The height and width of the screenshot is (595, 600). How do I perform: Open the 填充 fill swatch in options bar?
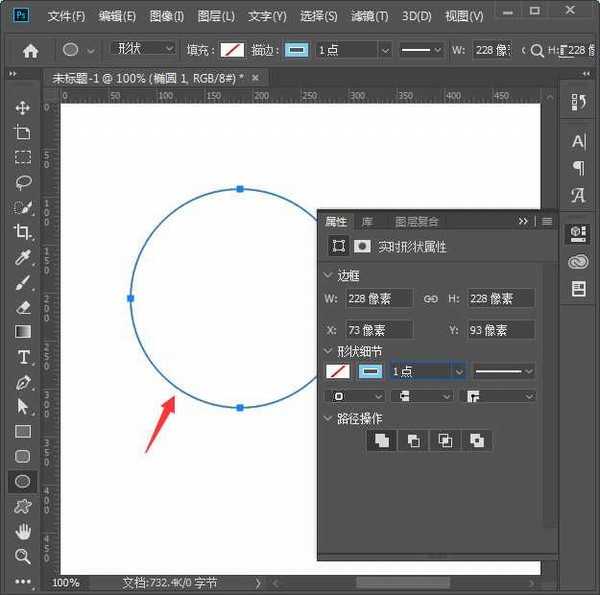point(232,49)
